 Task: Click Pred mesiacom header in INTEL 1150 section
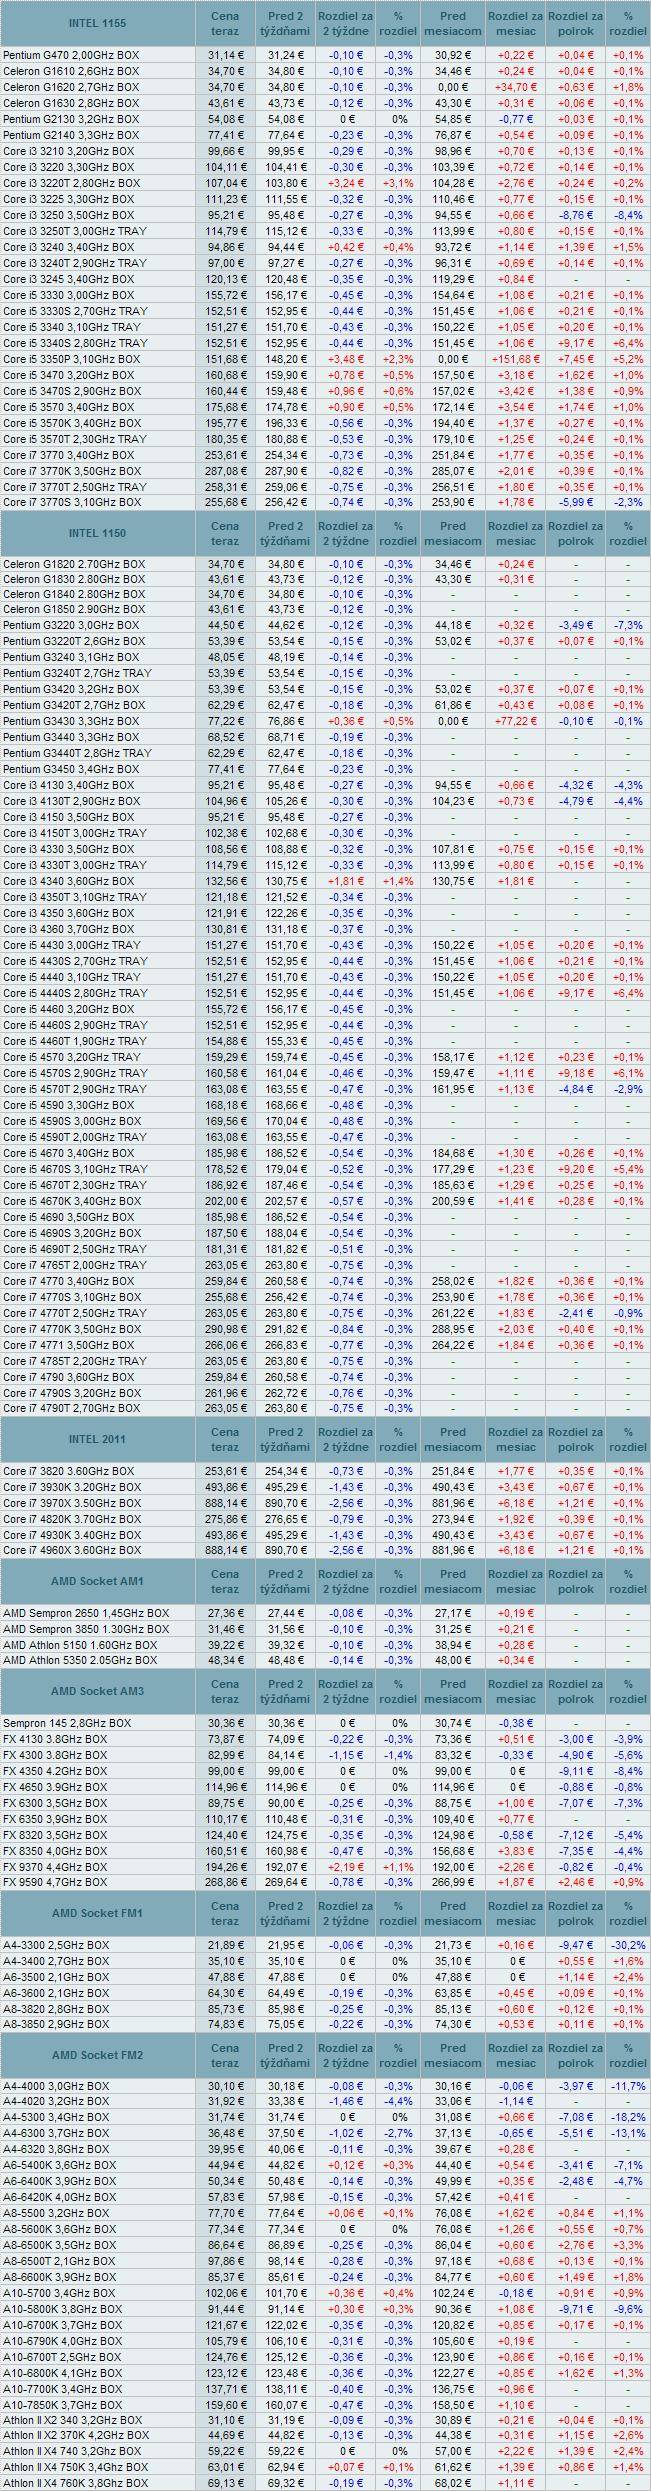click(x=453, y=533)
